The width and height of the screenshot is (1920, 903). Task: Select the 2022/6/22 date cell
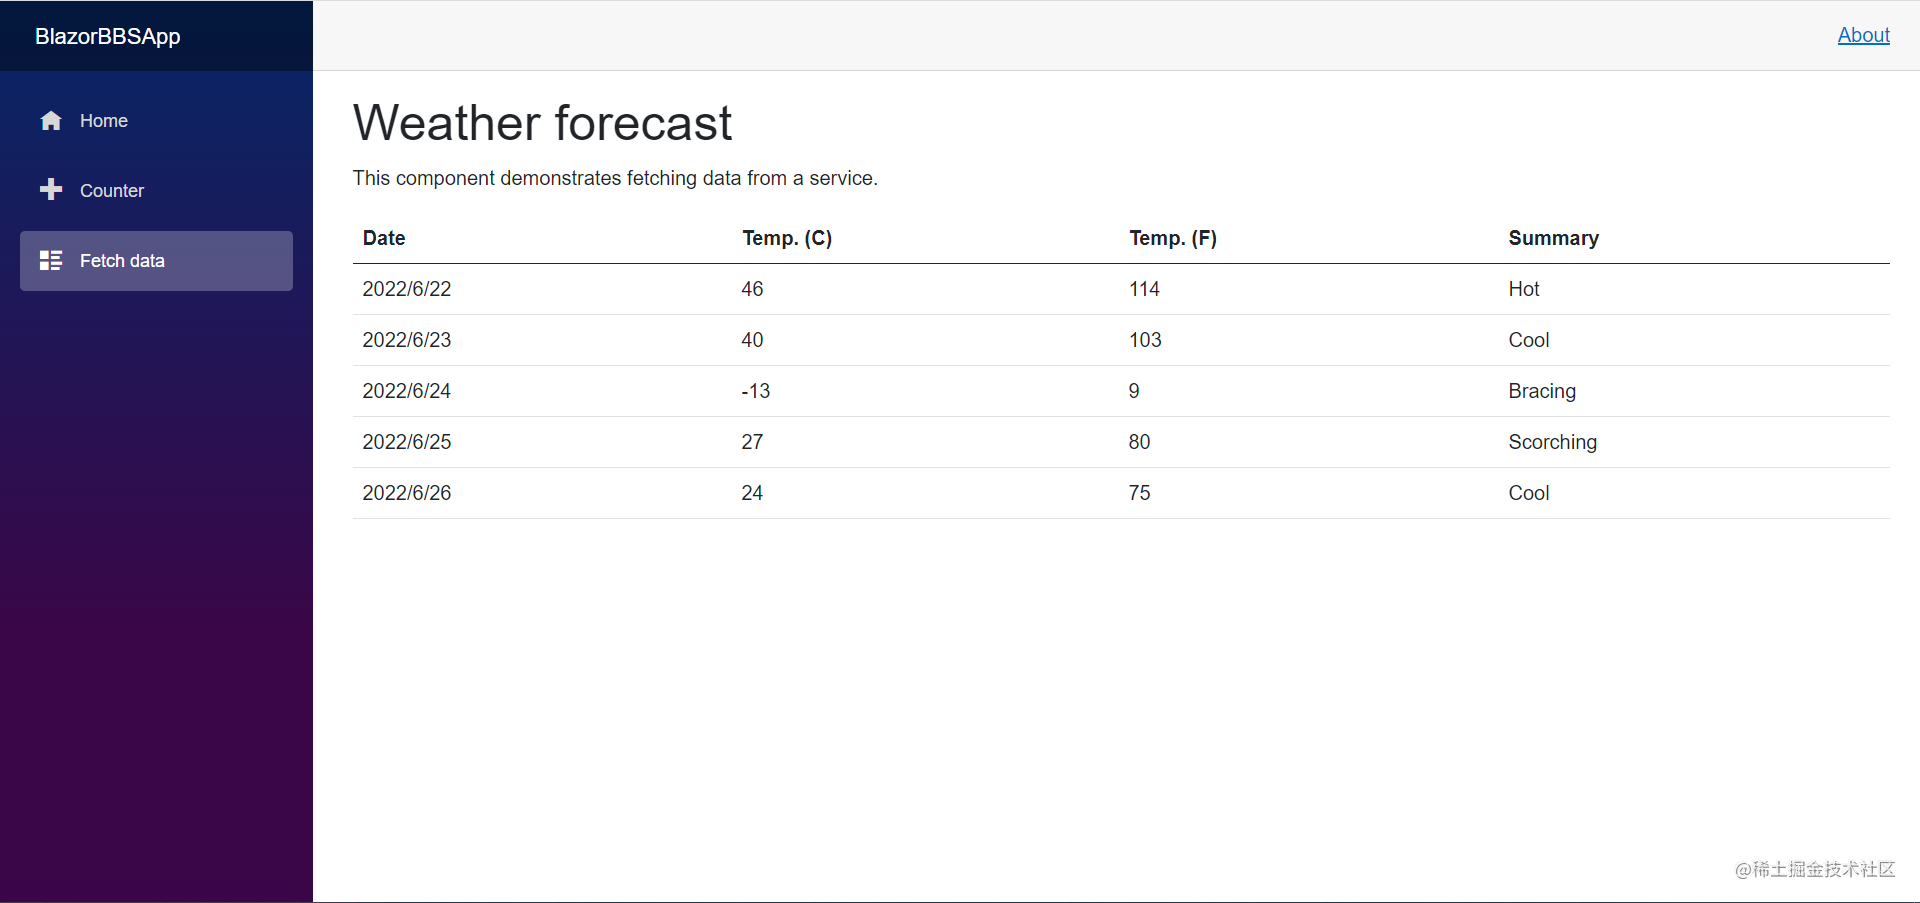[407, 289]
